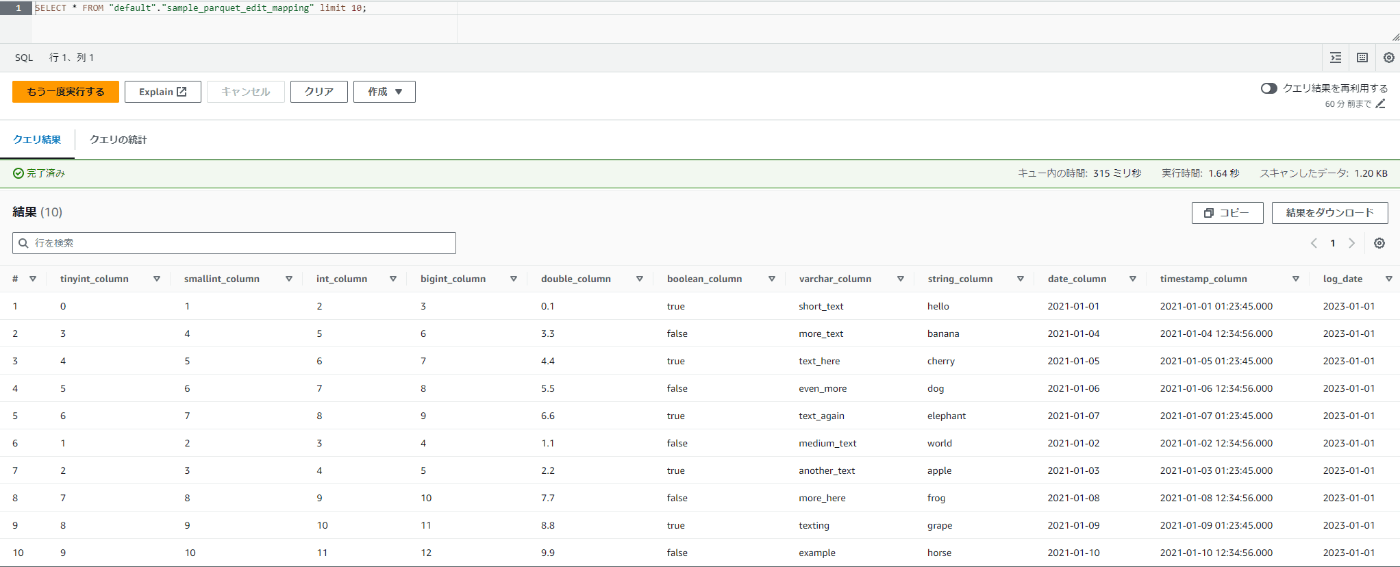Open the Explain external link button

point(163,92)
